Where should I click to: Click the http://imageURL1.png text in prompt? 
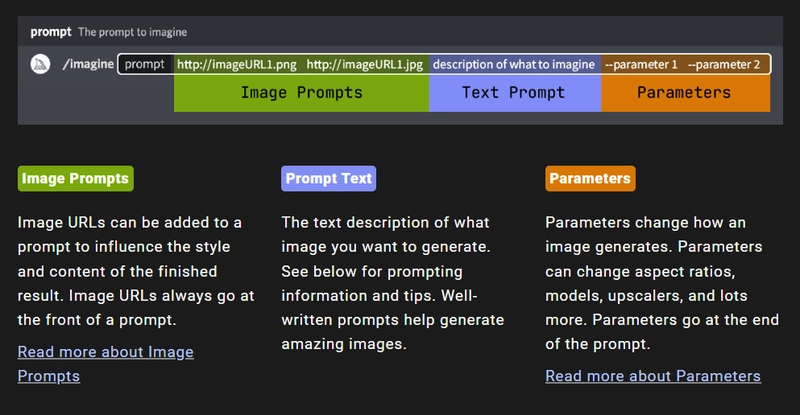click(x=237, y=64)
